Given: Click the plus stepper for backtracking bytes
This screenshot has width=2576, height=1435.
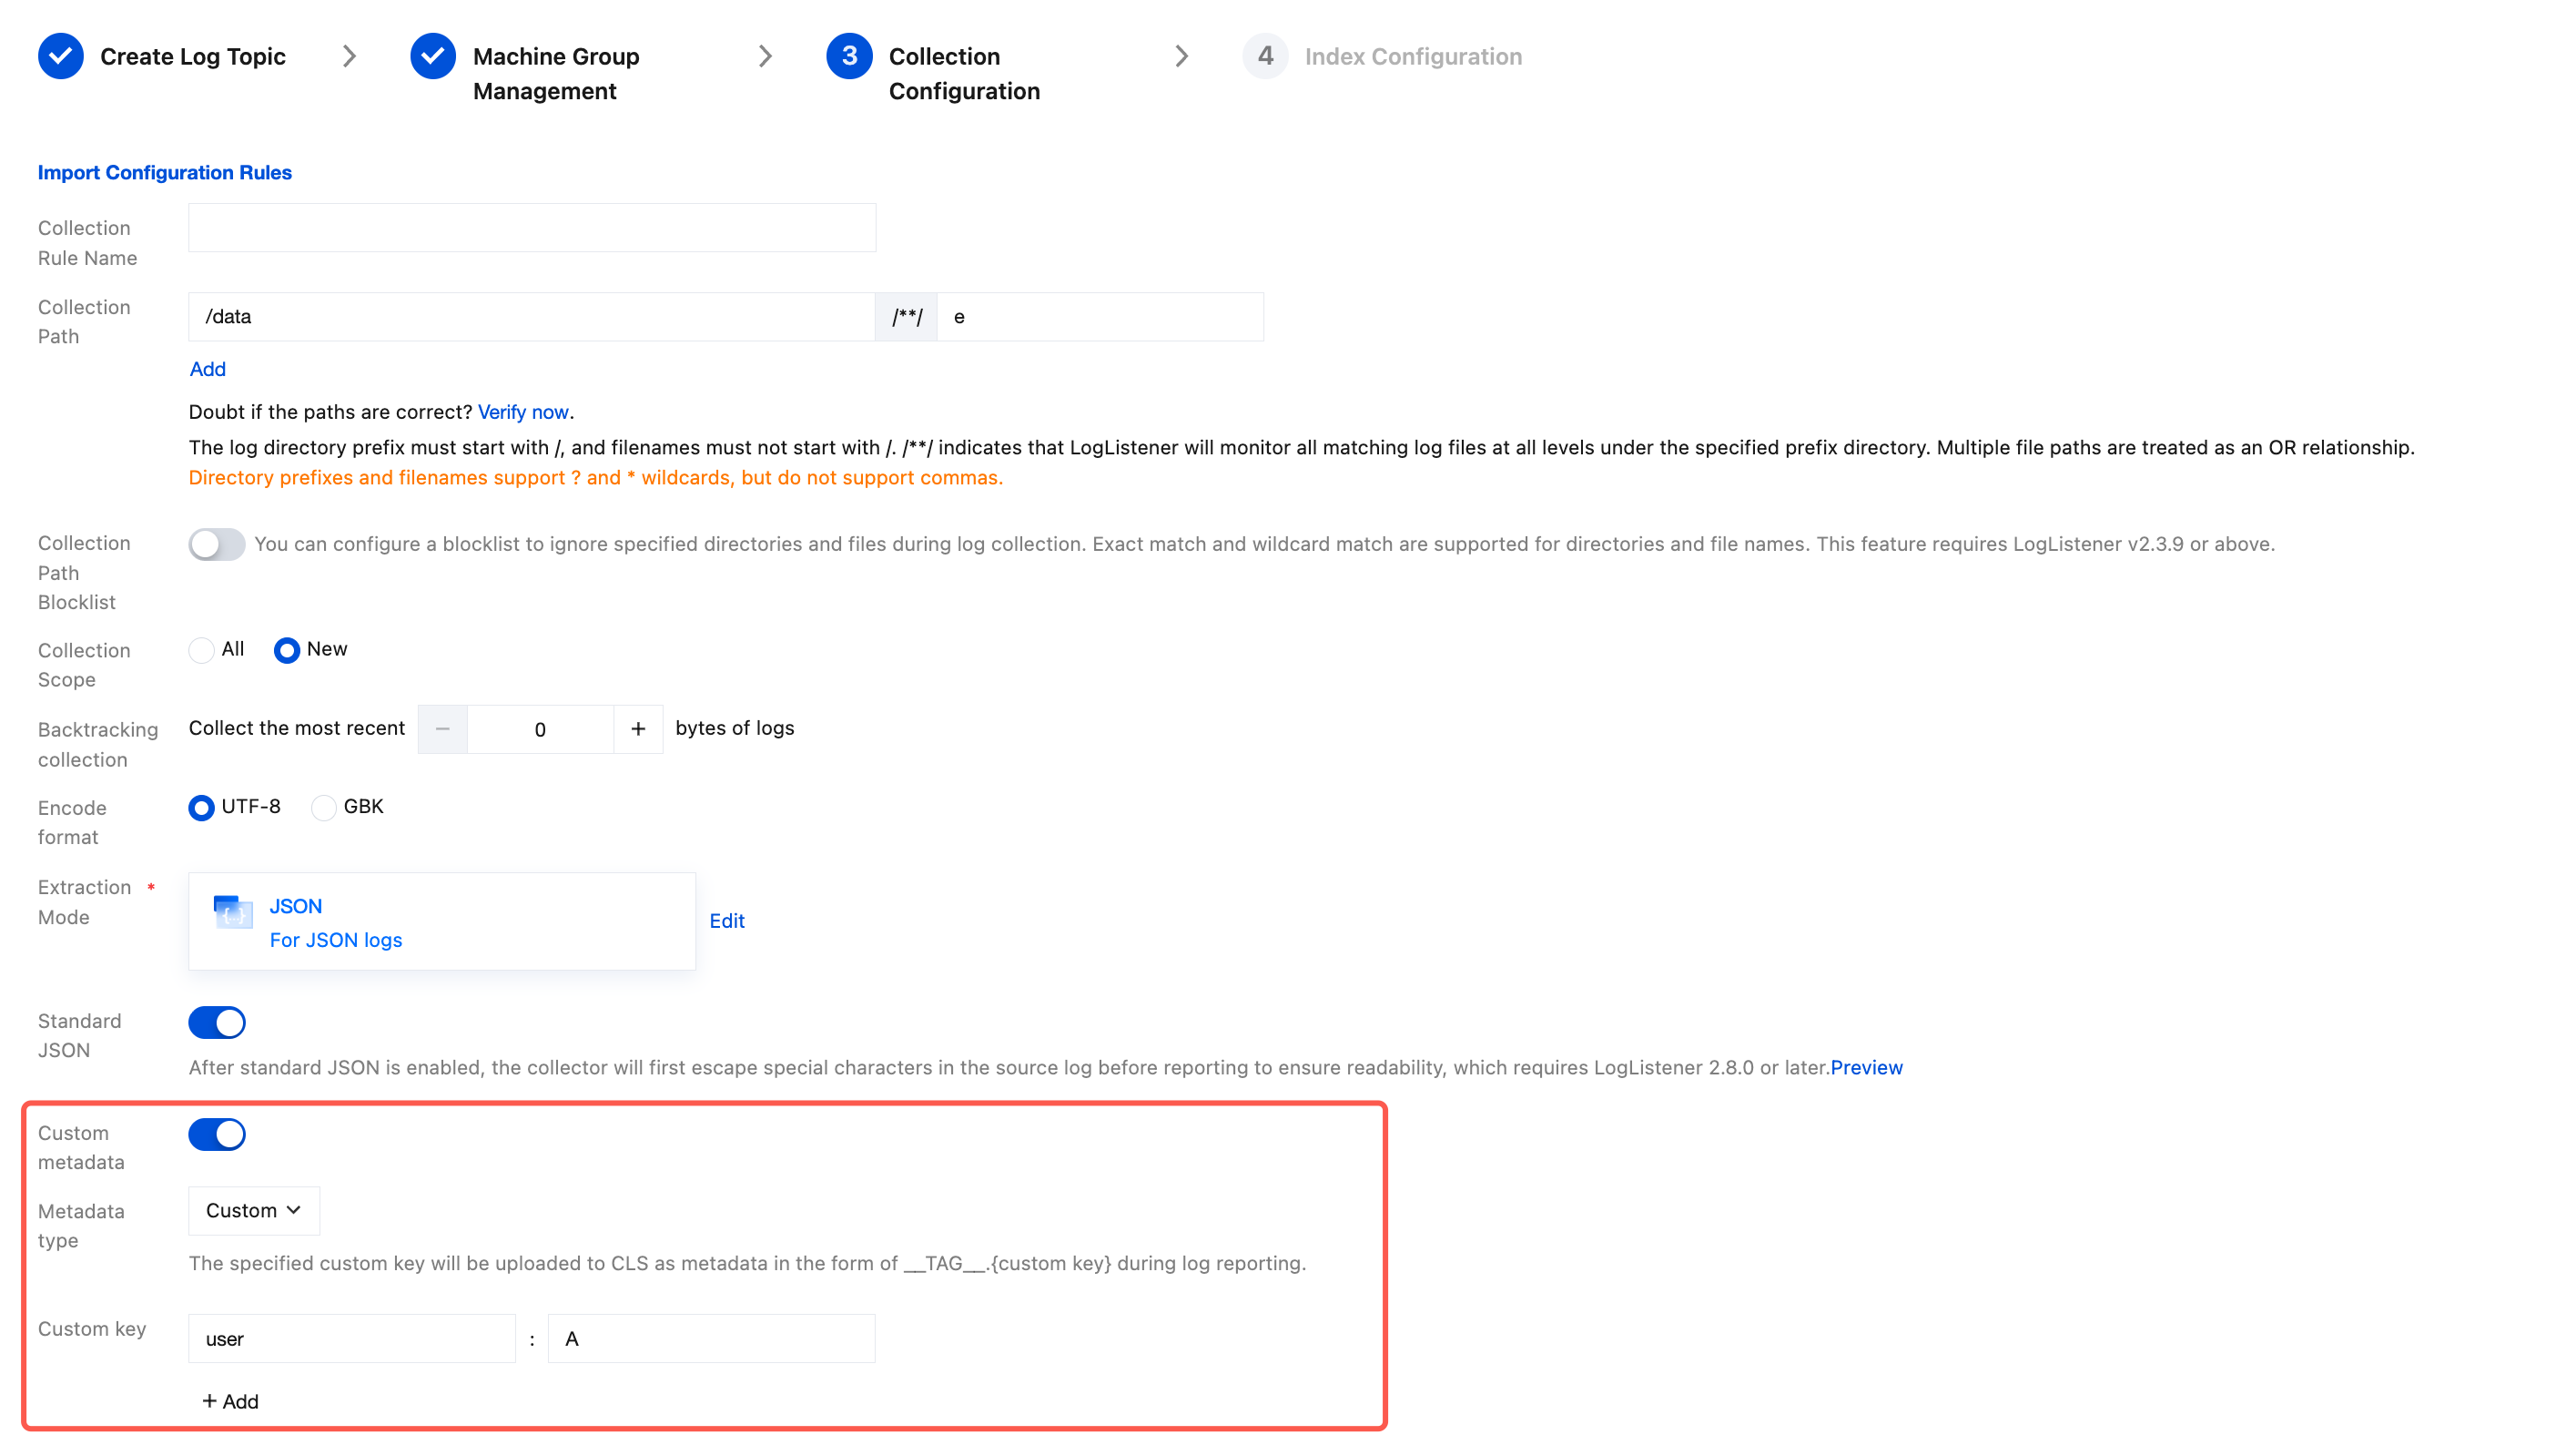Looking at the screenshot, I should coord(638,729).
